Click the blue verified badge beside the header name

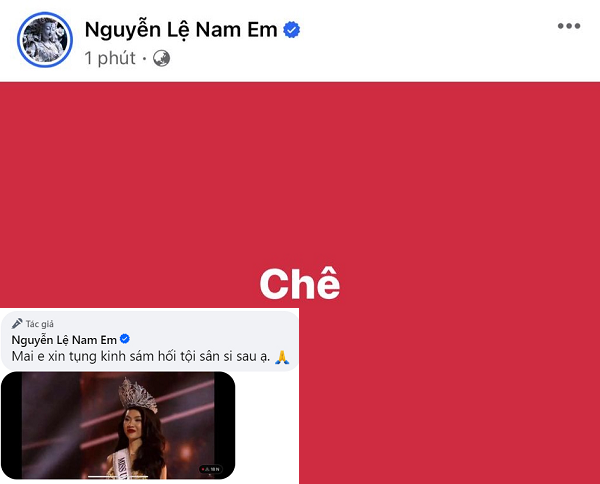pyautogui.click(x=292, y=30)
